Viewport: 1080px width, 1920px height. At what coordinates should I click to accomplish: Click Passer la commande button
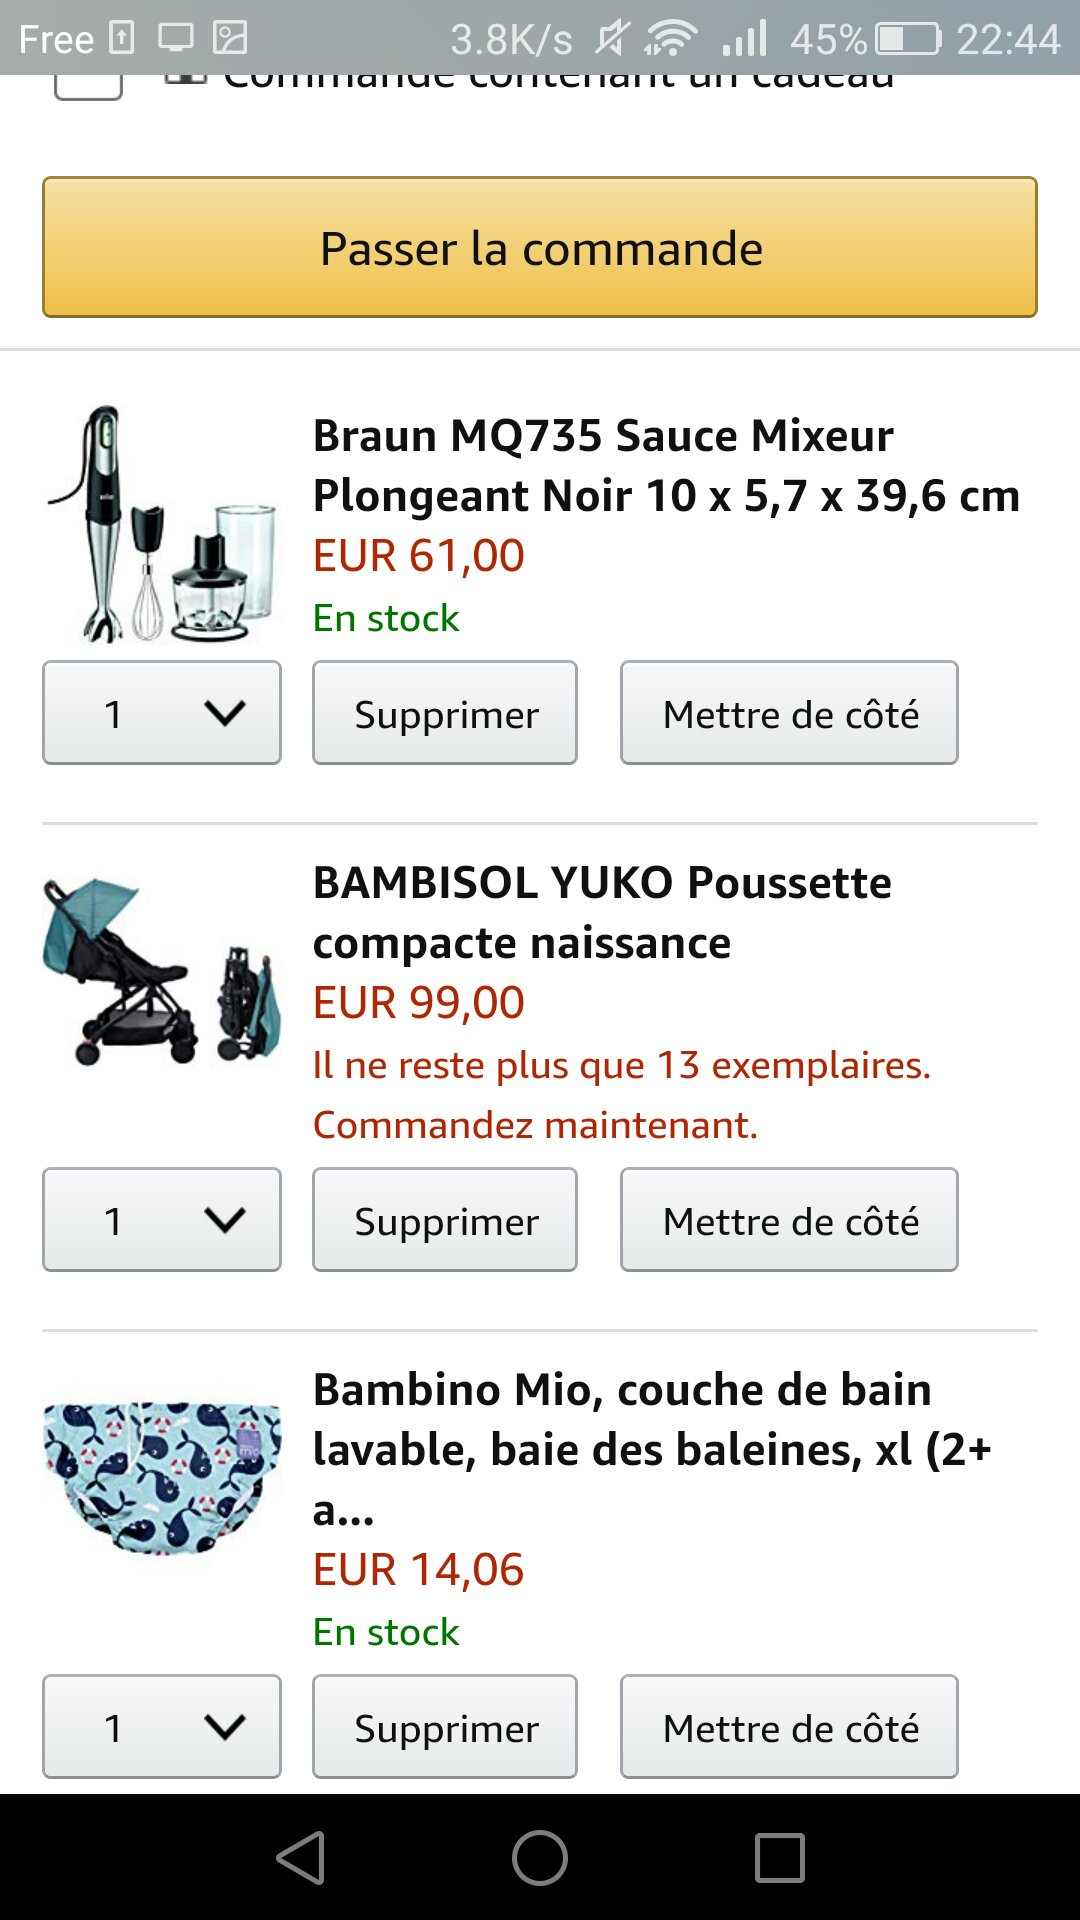click(540, 247)
